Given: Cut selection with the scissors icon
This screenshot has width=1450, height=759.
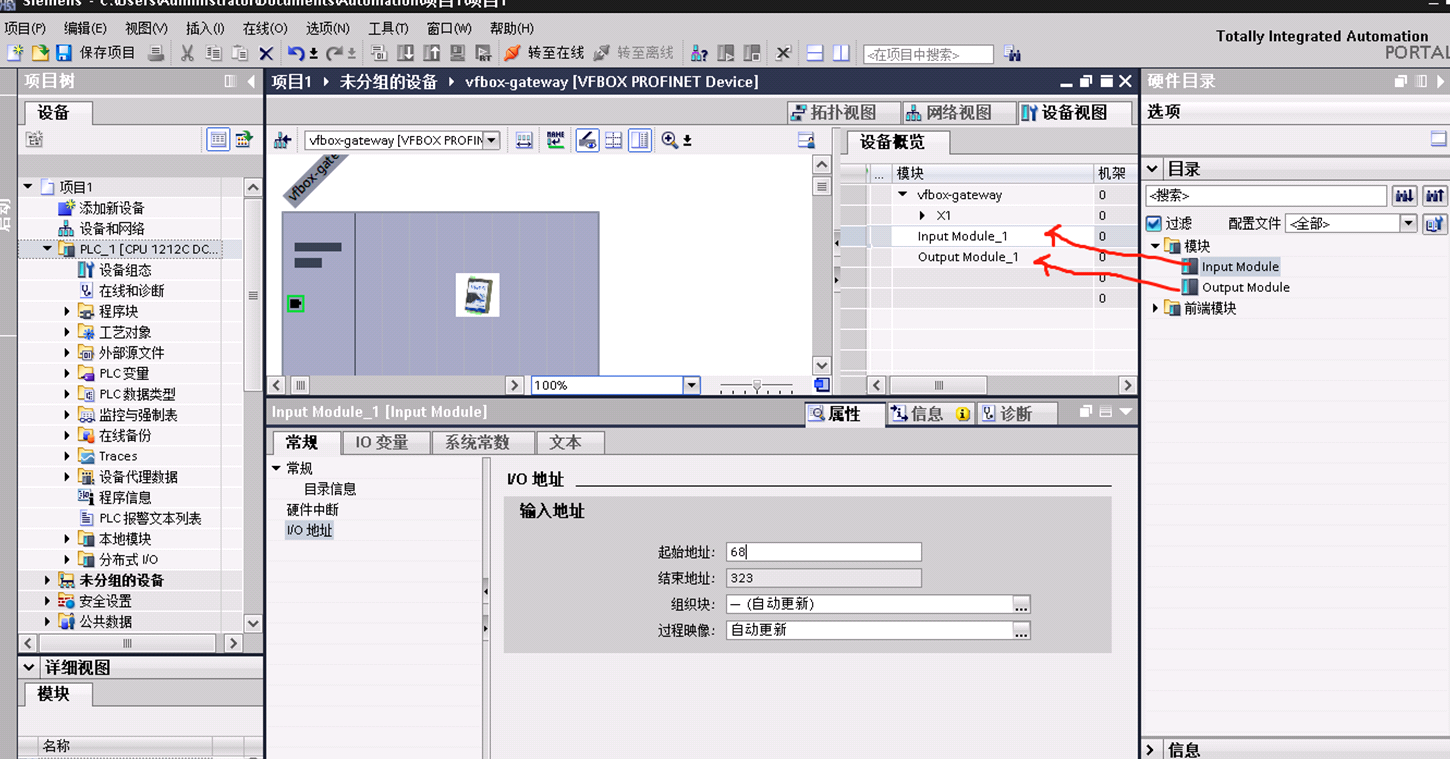Looking at the screenshot, I should [x=187, y=53].
